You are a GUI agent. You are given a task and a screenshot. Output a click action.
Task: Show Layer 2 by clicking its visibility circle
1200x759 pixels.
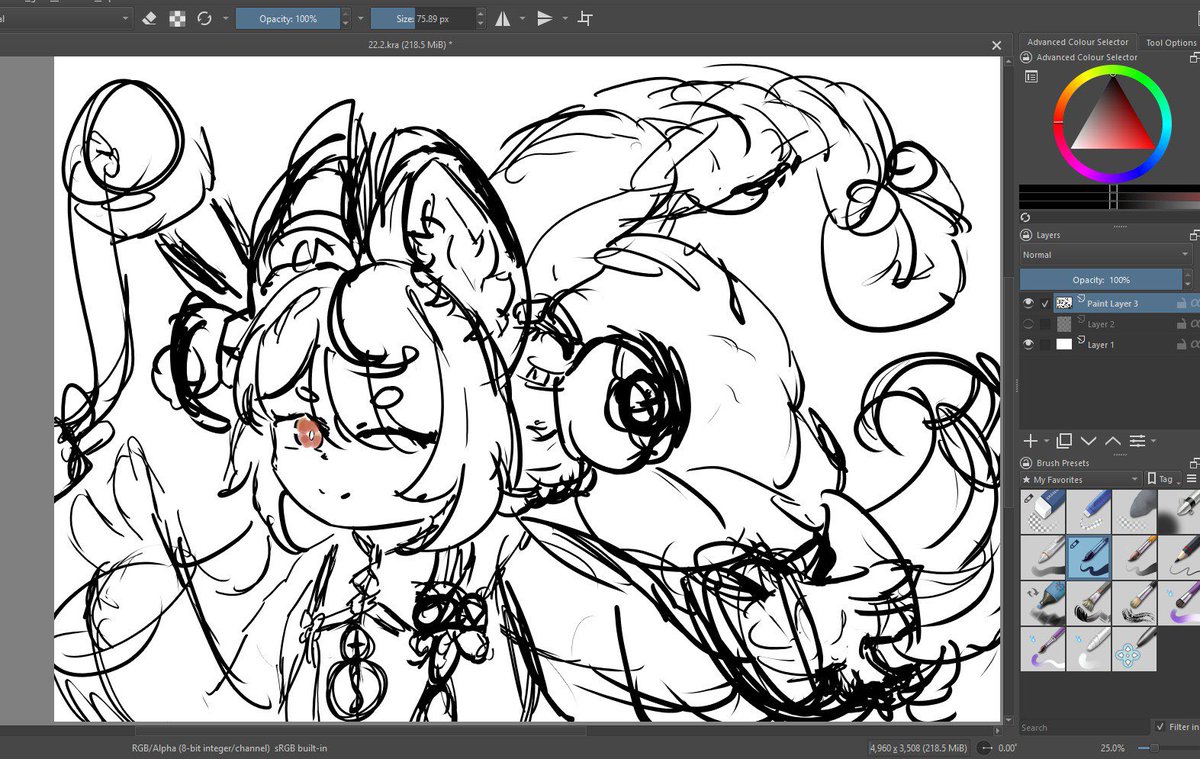click(1027, 323)
